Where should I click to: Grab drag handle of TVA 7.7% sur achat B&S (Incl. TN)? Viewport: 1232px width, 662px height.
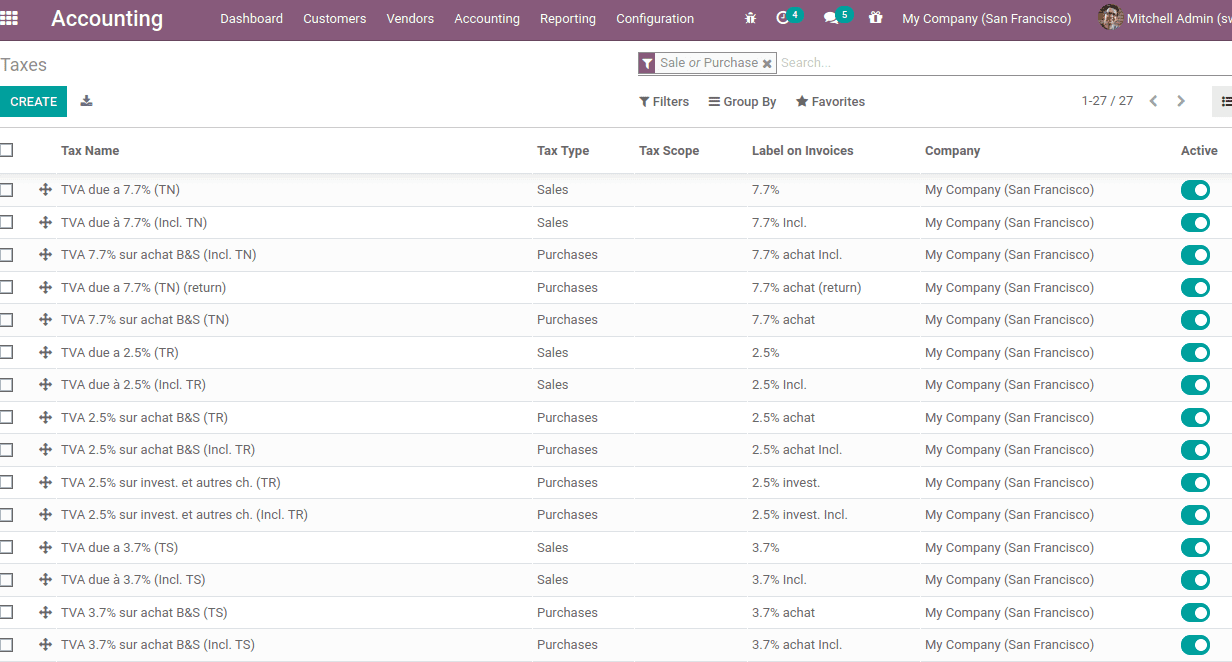[x=45, y=255]
